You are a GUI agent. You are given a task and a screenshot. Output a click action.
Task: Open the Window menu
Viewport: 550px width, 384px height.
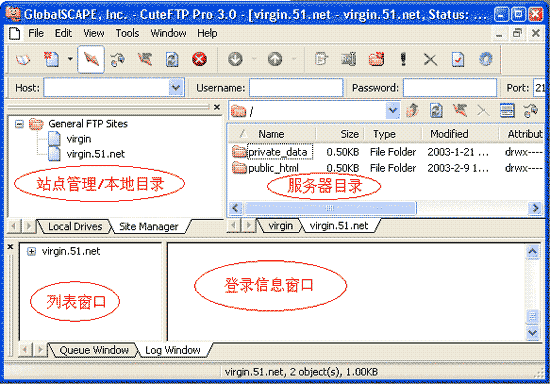(x=168, y=33)
